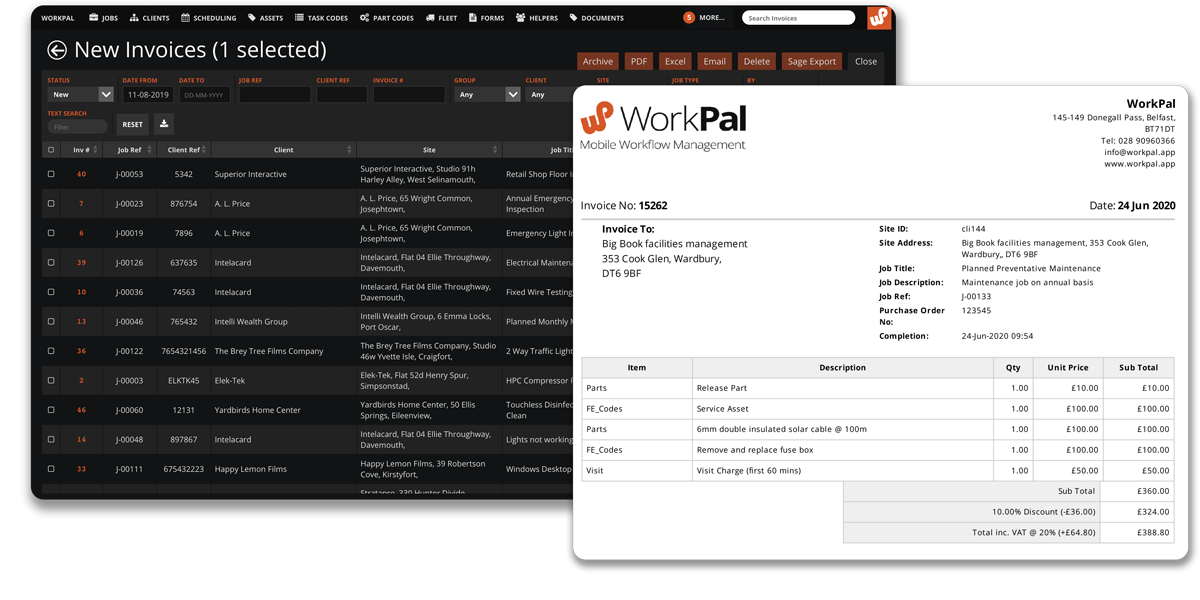1200x600 pixels.
Task: Select the Happy Lemon Films row checkbox
Action: coord(51,469)
